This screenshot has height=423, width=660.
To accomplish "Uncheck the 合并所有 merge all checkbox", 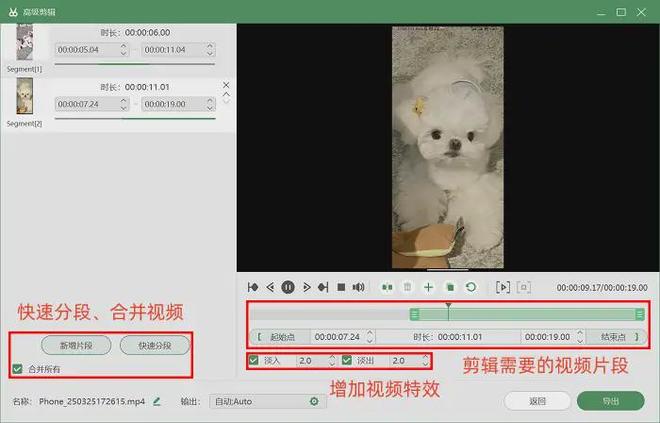I will click(x=17, y=369).
